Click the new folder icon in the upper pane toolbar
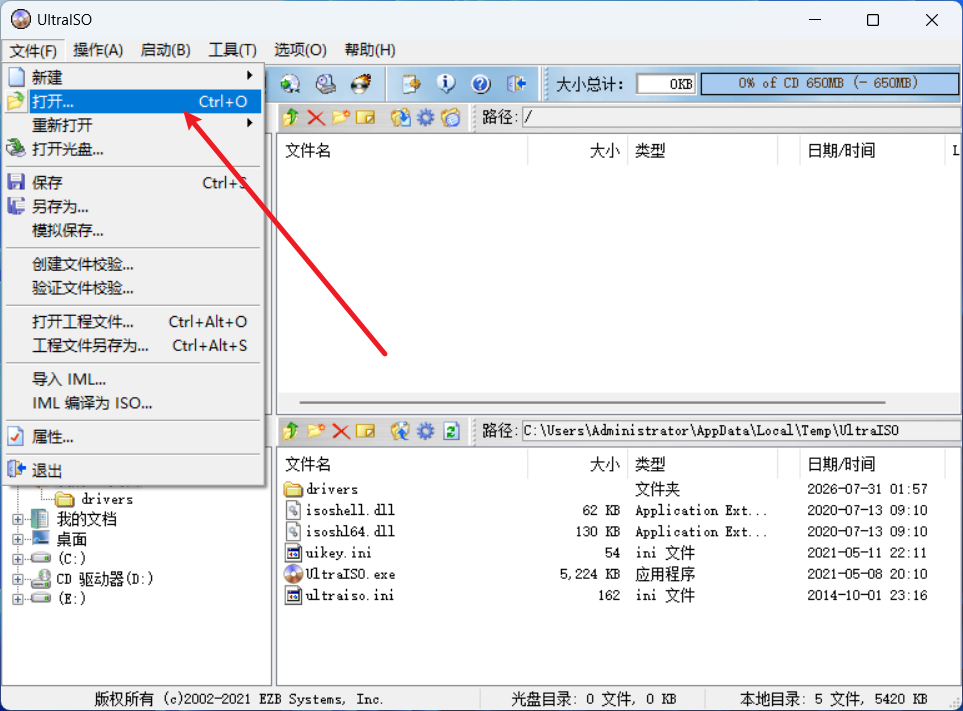963x711 pixels. tap(341, 117)
